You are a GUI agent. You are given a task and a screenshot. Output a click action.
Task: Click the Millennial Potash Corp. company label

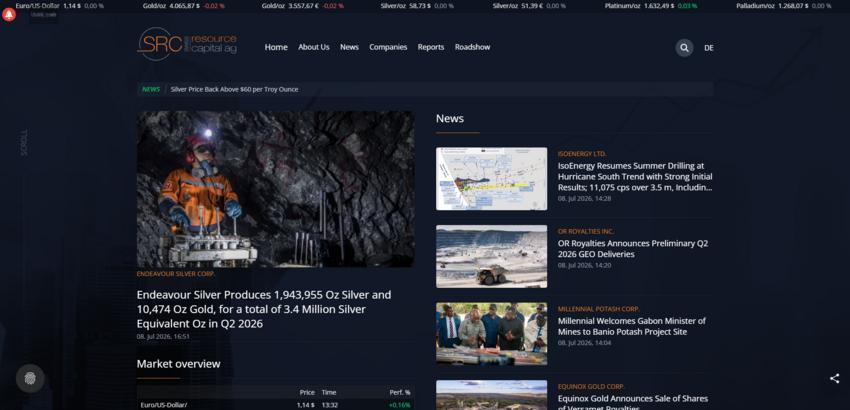click(x=598, y=309)
